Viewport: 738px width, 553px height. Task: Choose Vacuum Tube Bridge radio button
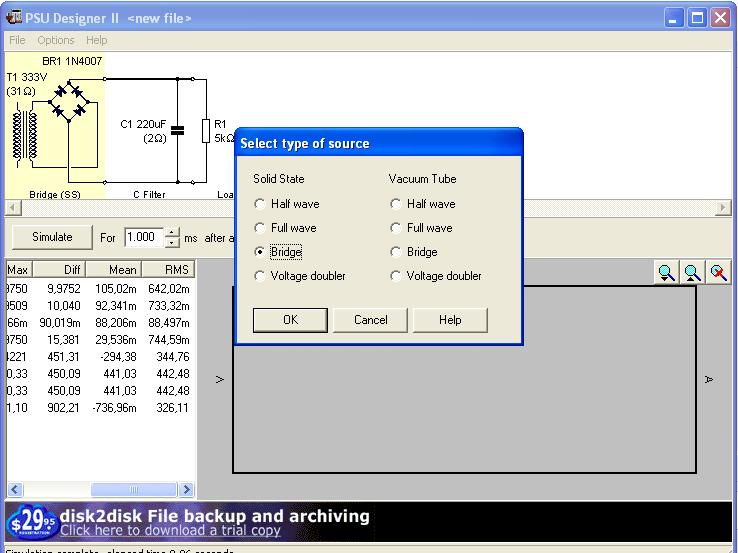pyautogui.click(x=397, y=252)
